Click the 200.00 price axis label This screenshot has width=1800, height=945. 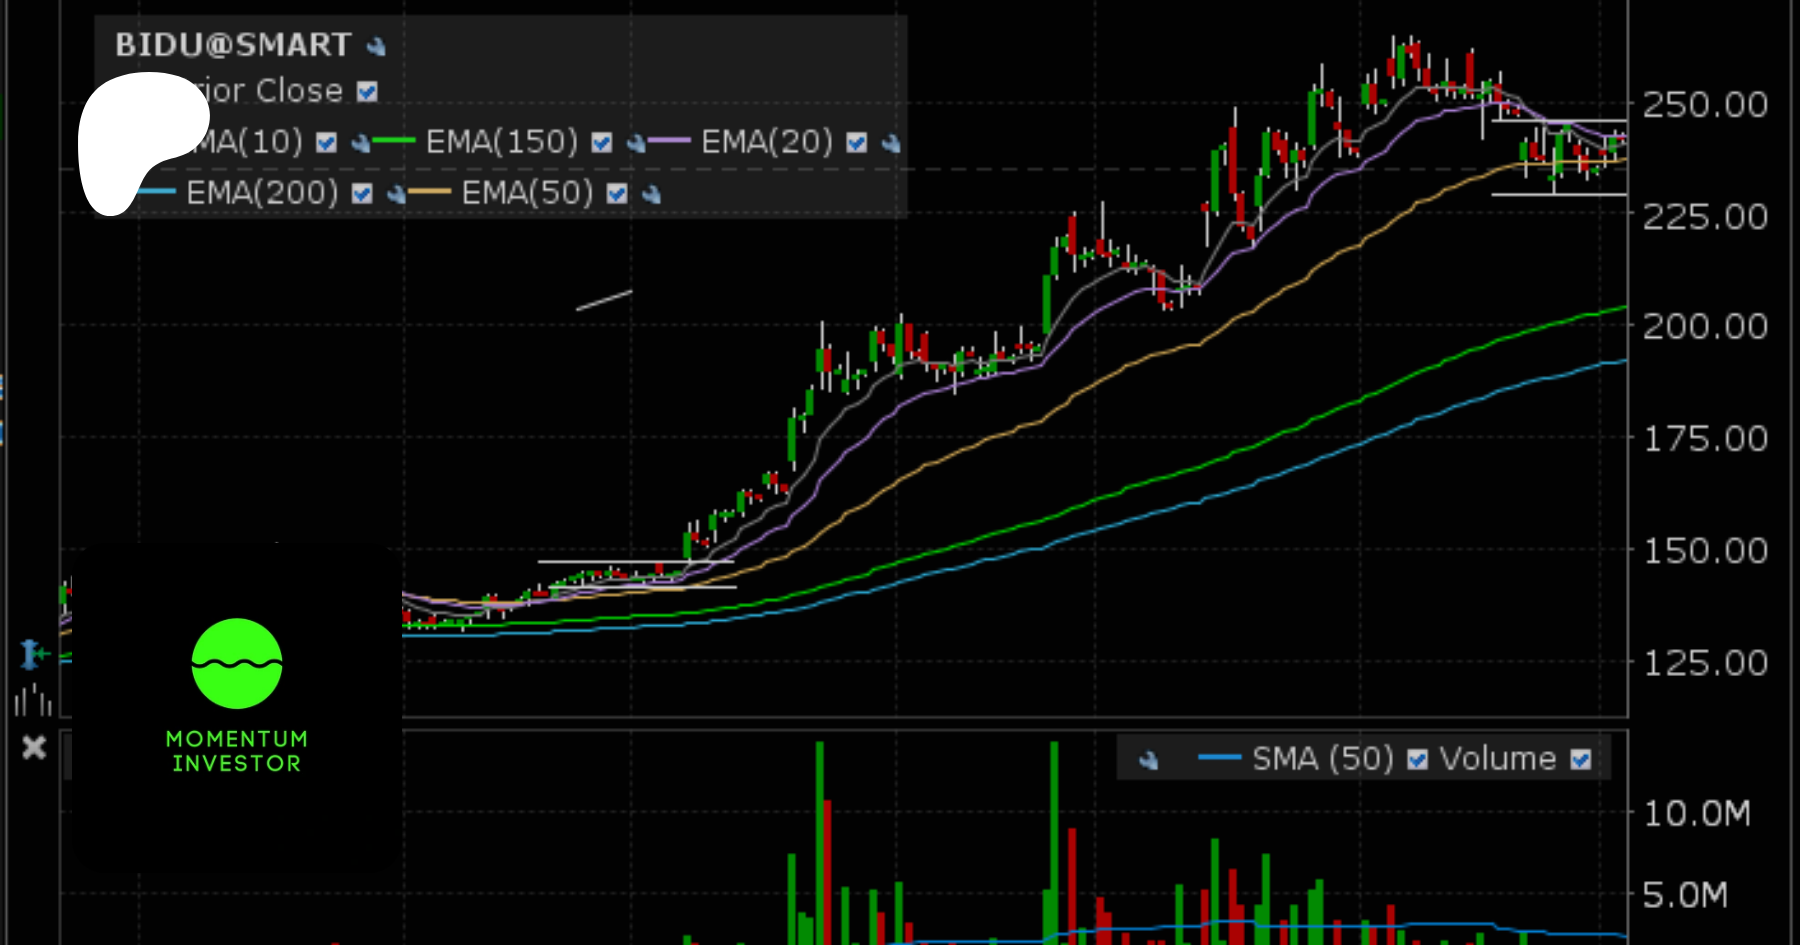point(1705,327)
